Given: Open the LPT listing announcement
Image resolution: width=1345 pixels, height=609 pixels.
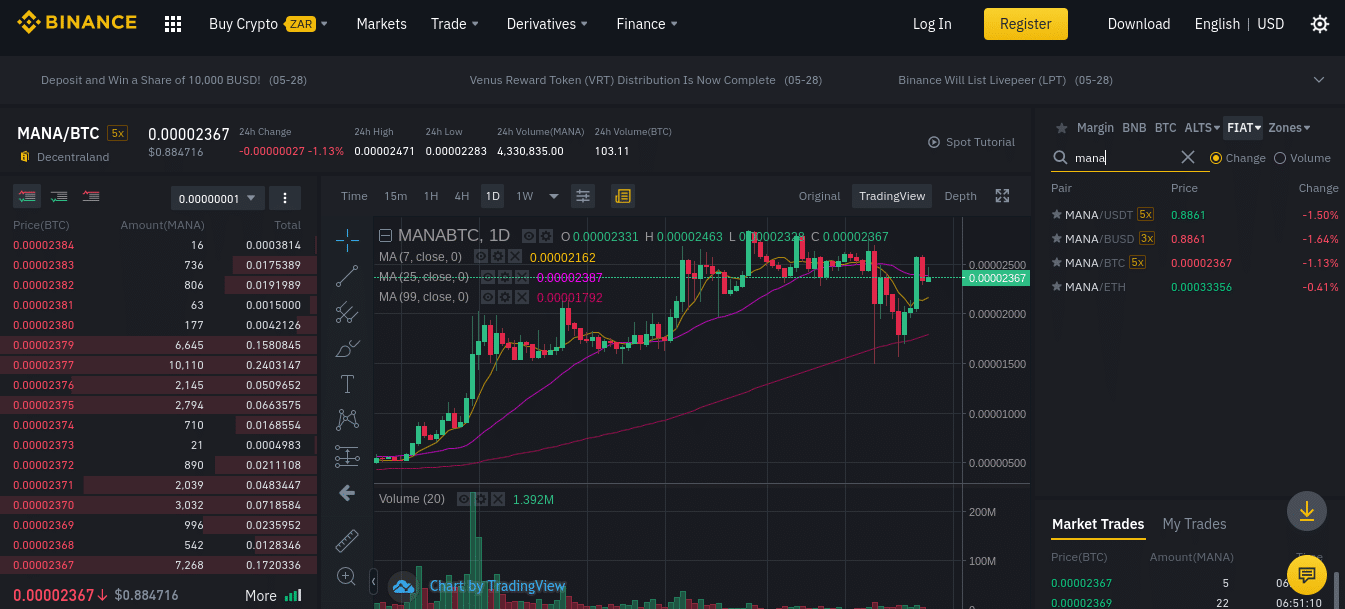Looking at the screenshot, I should 1005,80.
